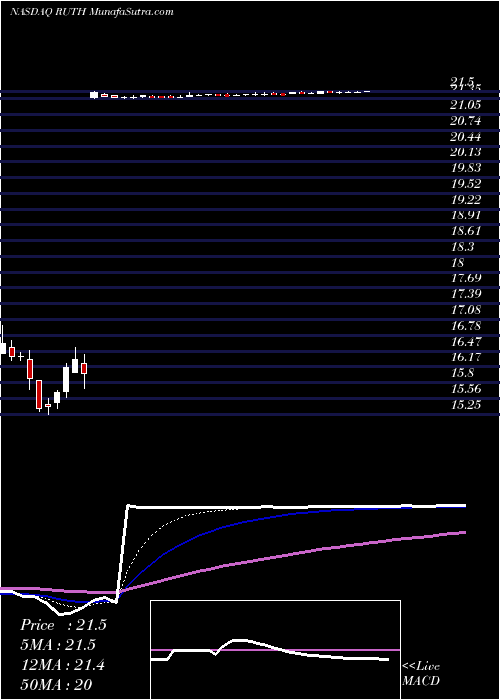Click the 19.52 price axis label
Screen dimensions: 500x700
pyautogui.click(x=466, y=183)
